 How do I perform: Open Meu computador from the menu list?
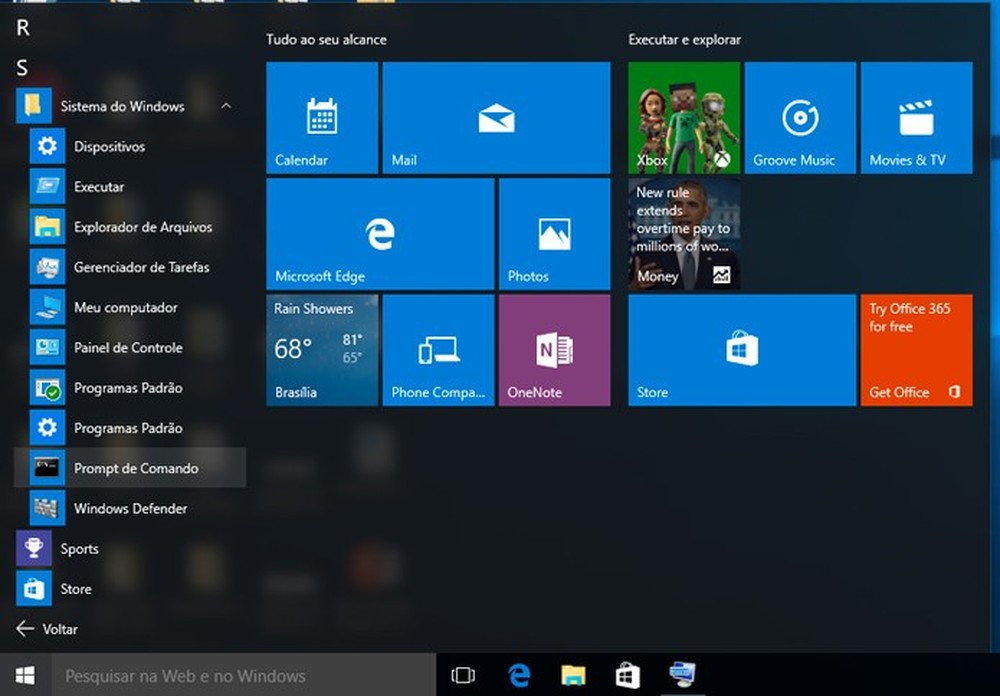pyautogui.click(x=124, y=307)
